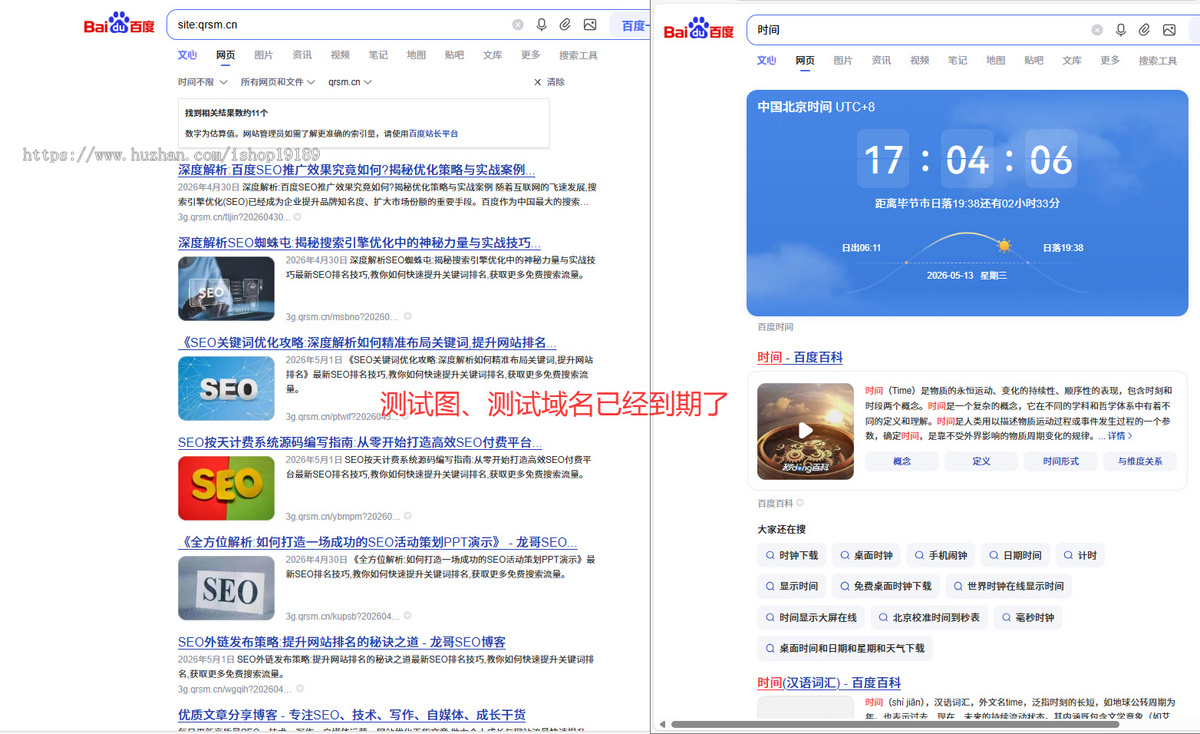Start voice search in site:qrsm.cn window
This screenshot has width=1200, height=734.
pyautogui.click(x=541, y=24)
